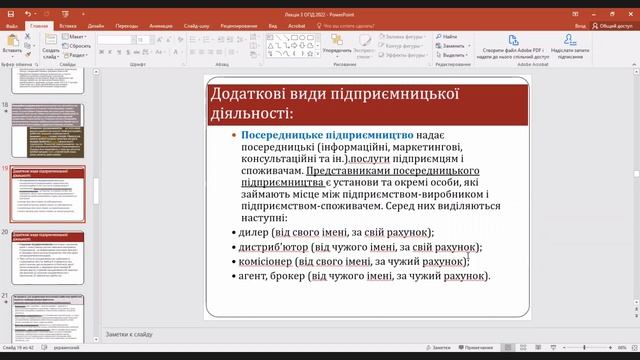Toggle bold text formatting

102,52
